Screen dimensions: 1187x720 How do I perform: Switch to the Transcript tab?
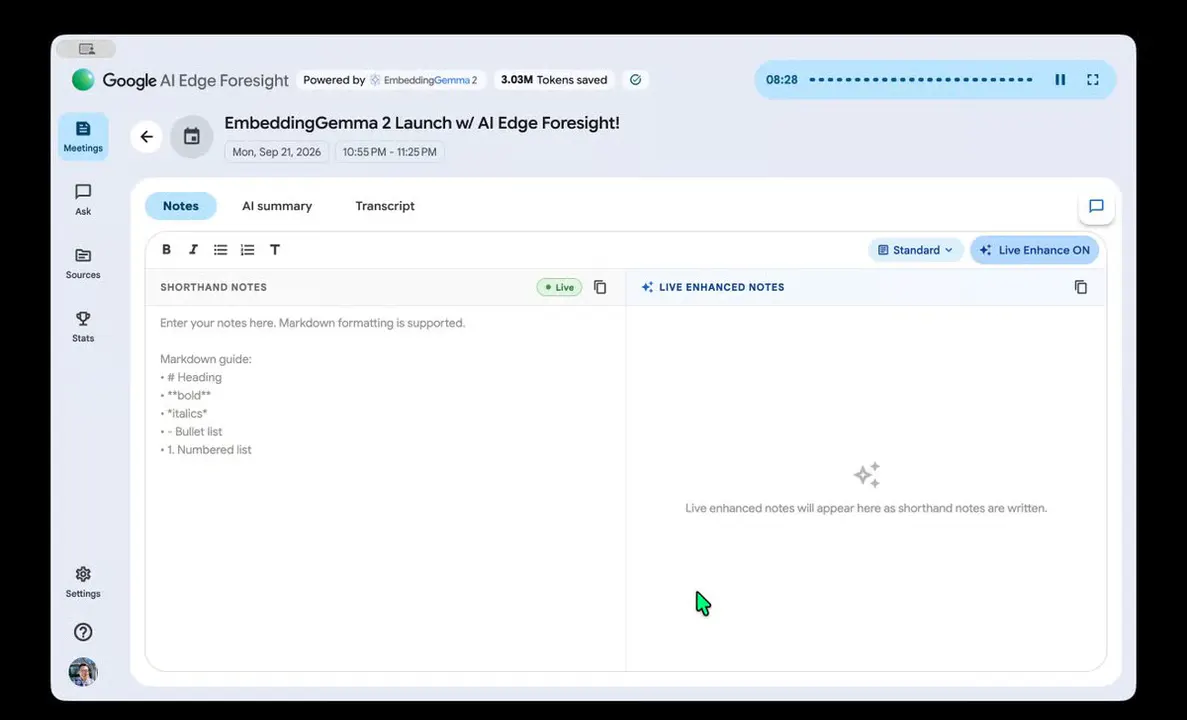[x=385, y=206]
